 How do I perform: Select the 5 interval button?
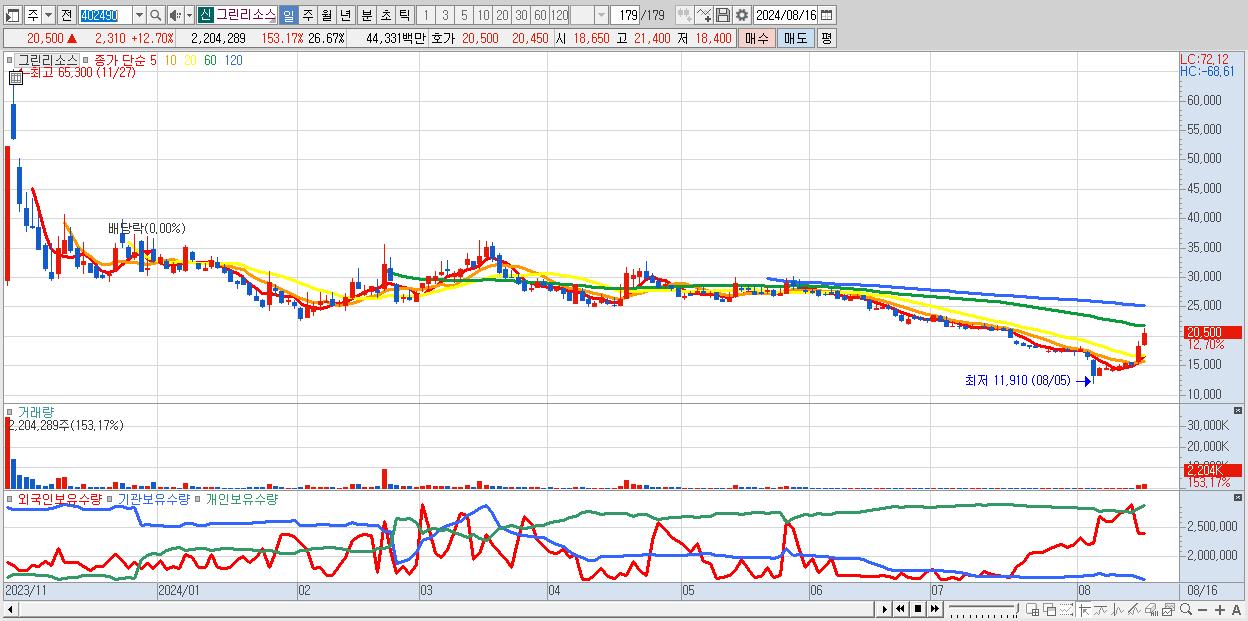[464, 15]
